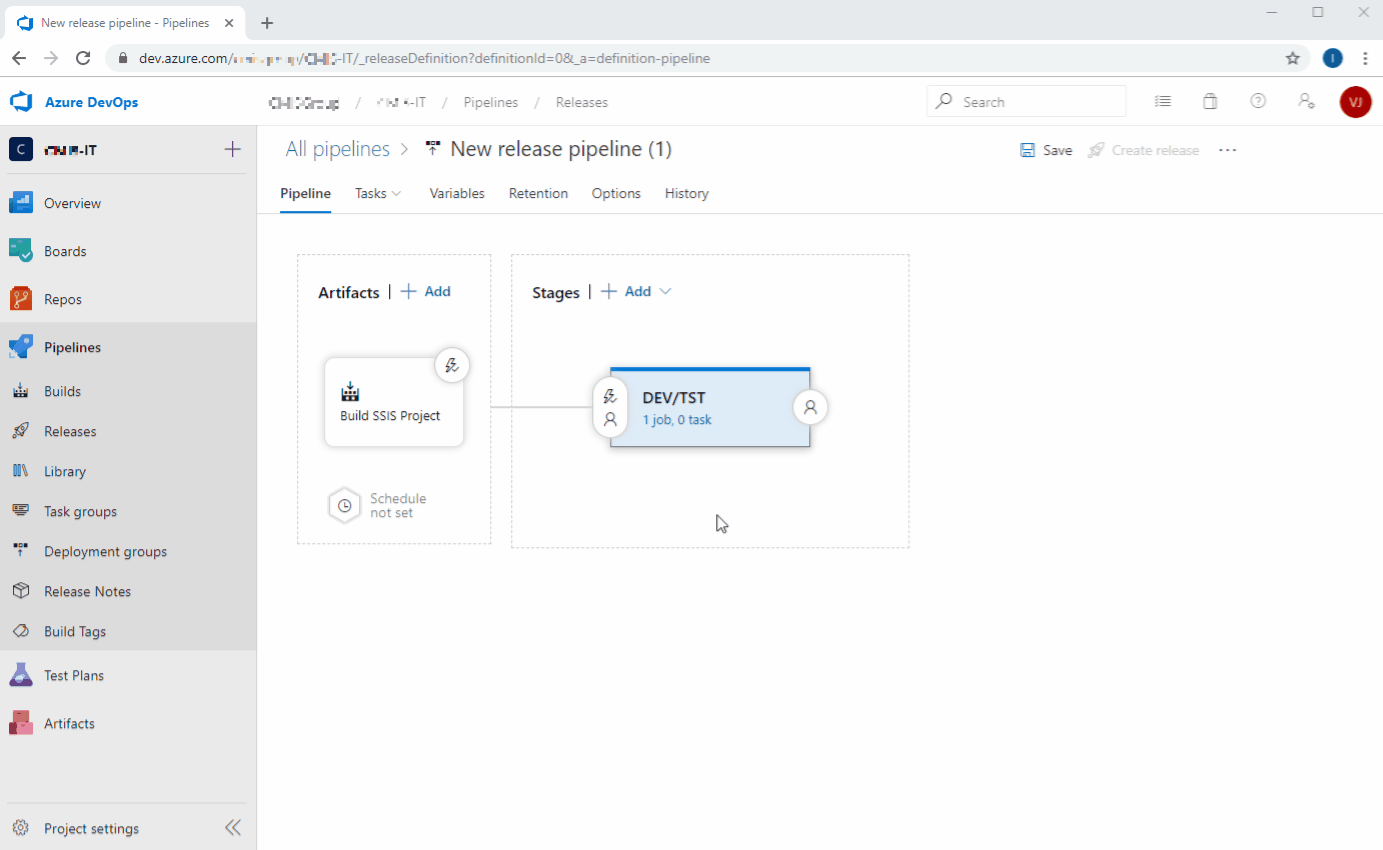Screen dimensions: 1383x850
Task: Open the more actions ellipsis menu
Action: (1227, 150)
